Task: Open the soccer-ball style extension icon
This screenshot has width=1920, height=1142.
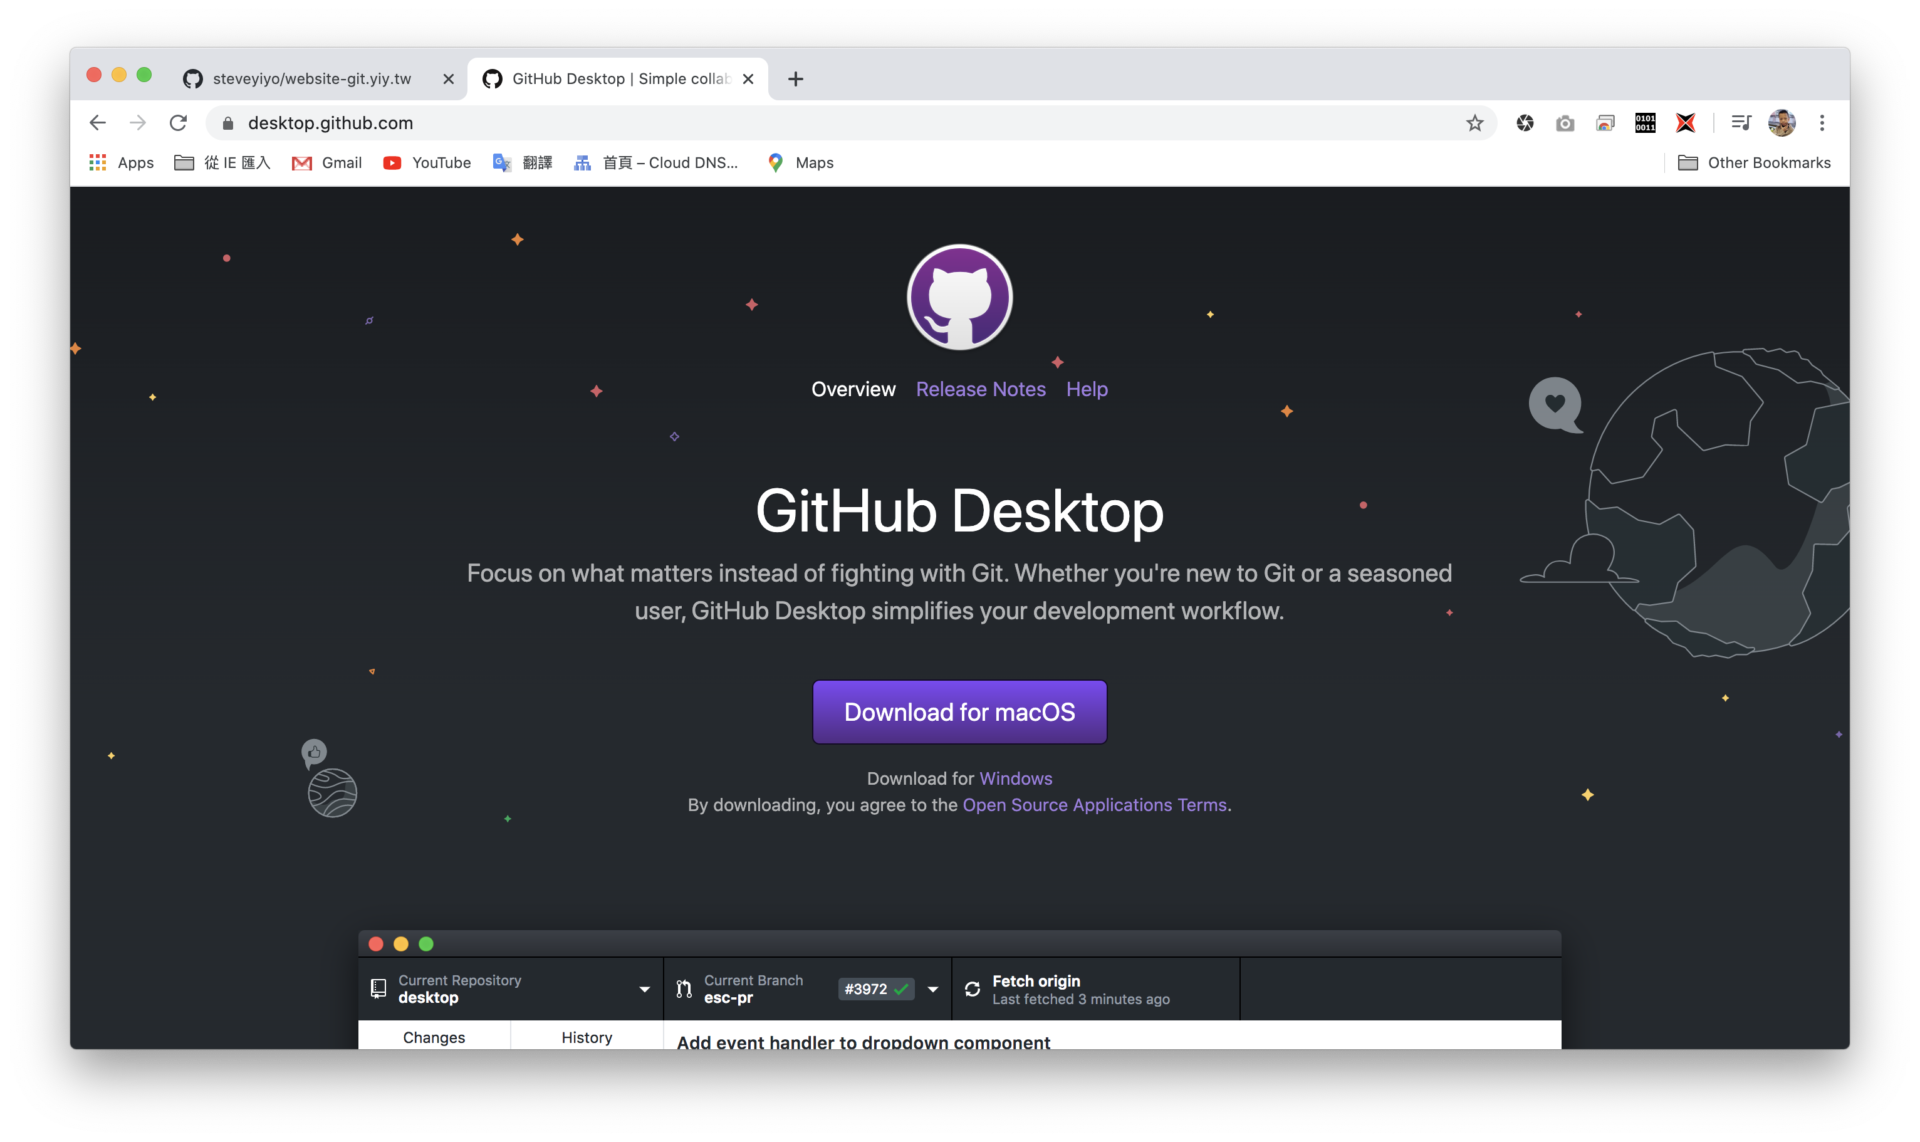Action: pyautogui.click(x=1525, y=123)
